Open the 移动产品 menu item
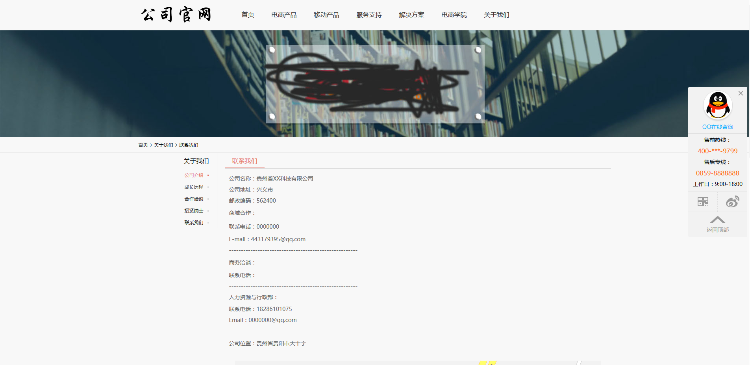The height and width of the screenshot is (365, 750). (x=327, y=15)
